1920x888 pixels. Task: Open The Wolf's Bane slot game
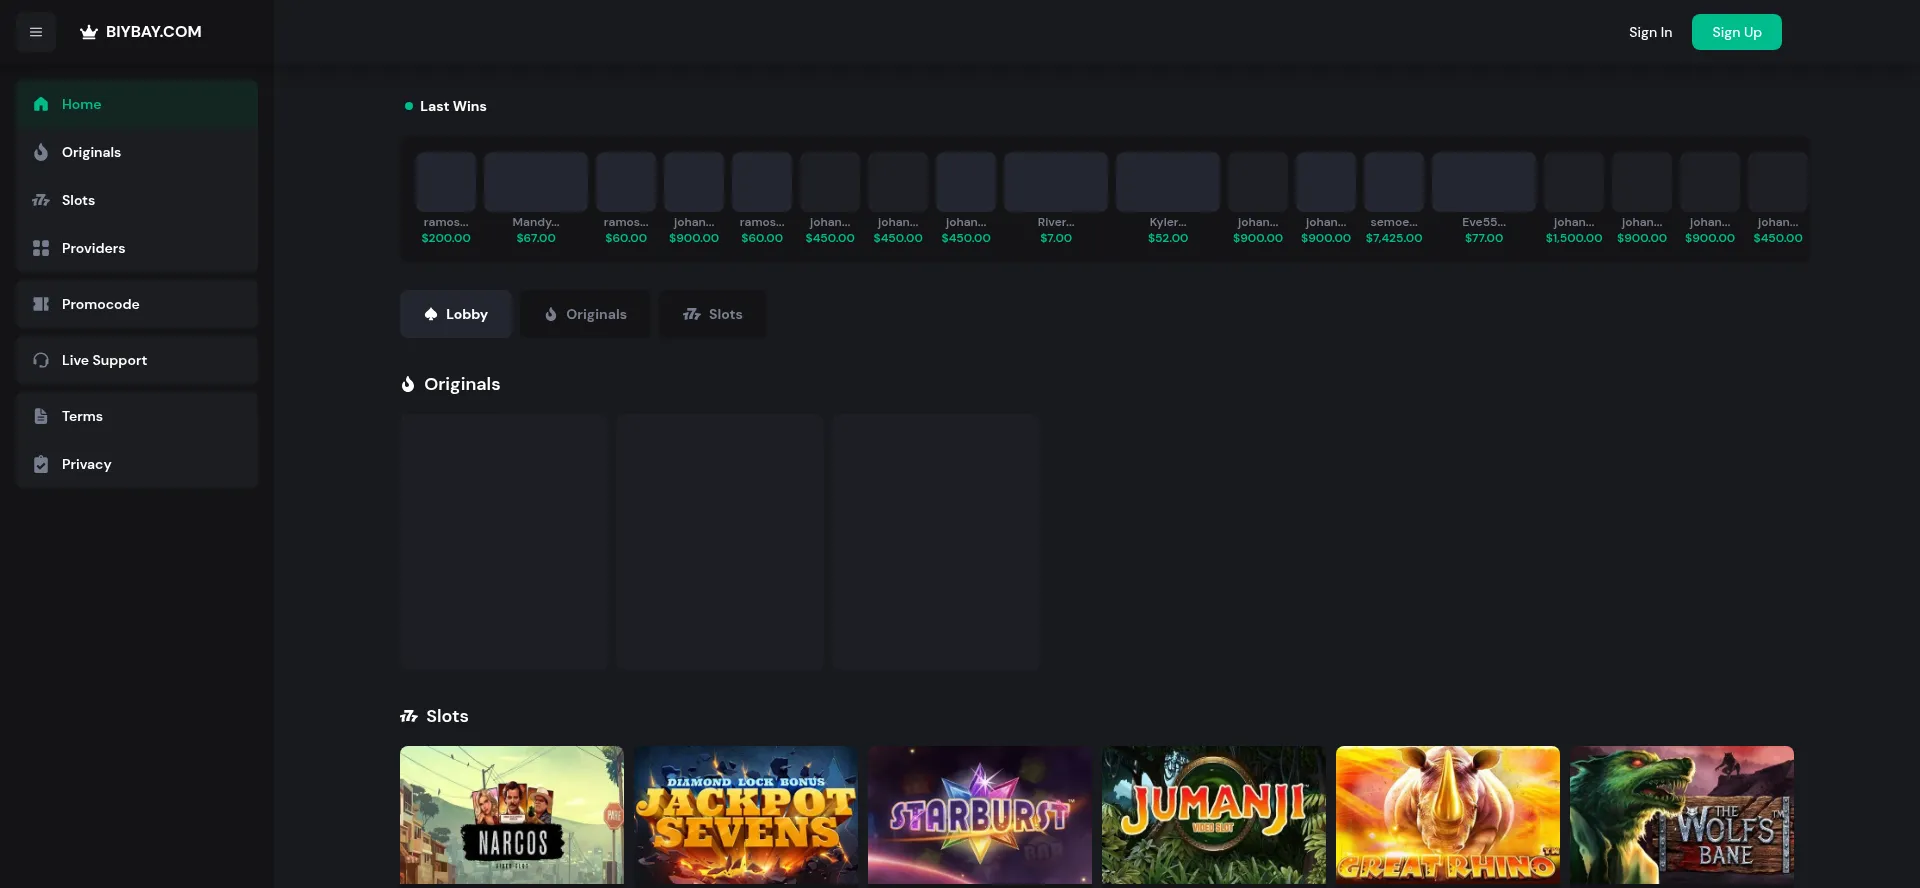tap(1682, 815)
